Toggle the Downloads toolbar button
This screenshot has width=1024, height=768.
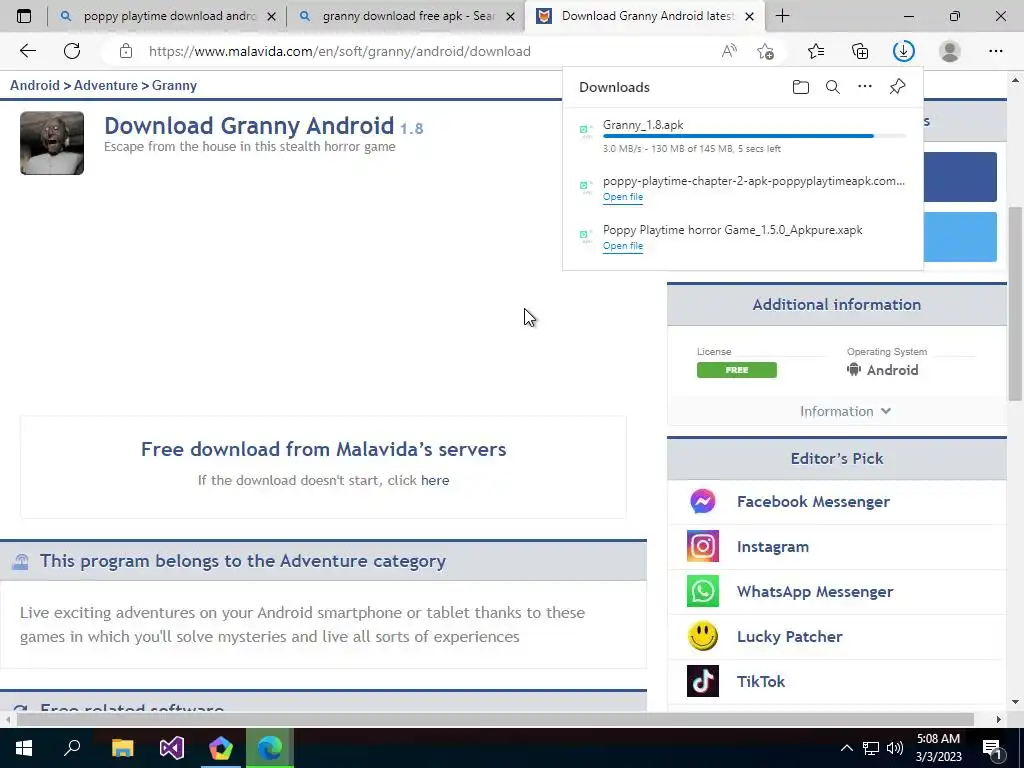point(904,51)
